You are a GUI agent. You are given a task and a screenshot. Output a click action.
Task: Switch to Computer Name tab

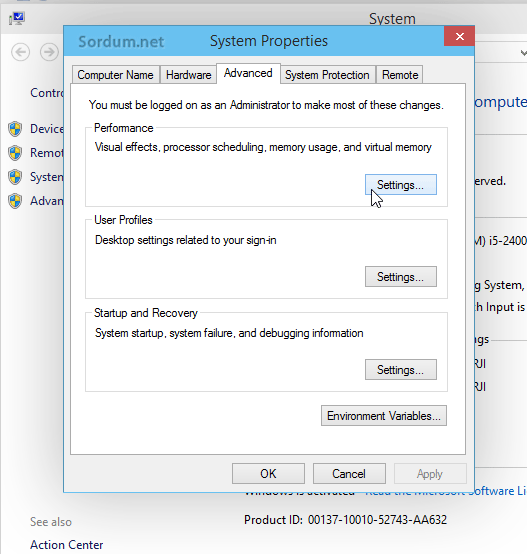[115, 75]
